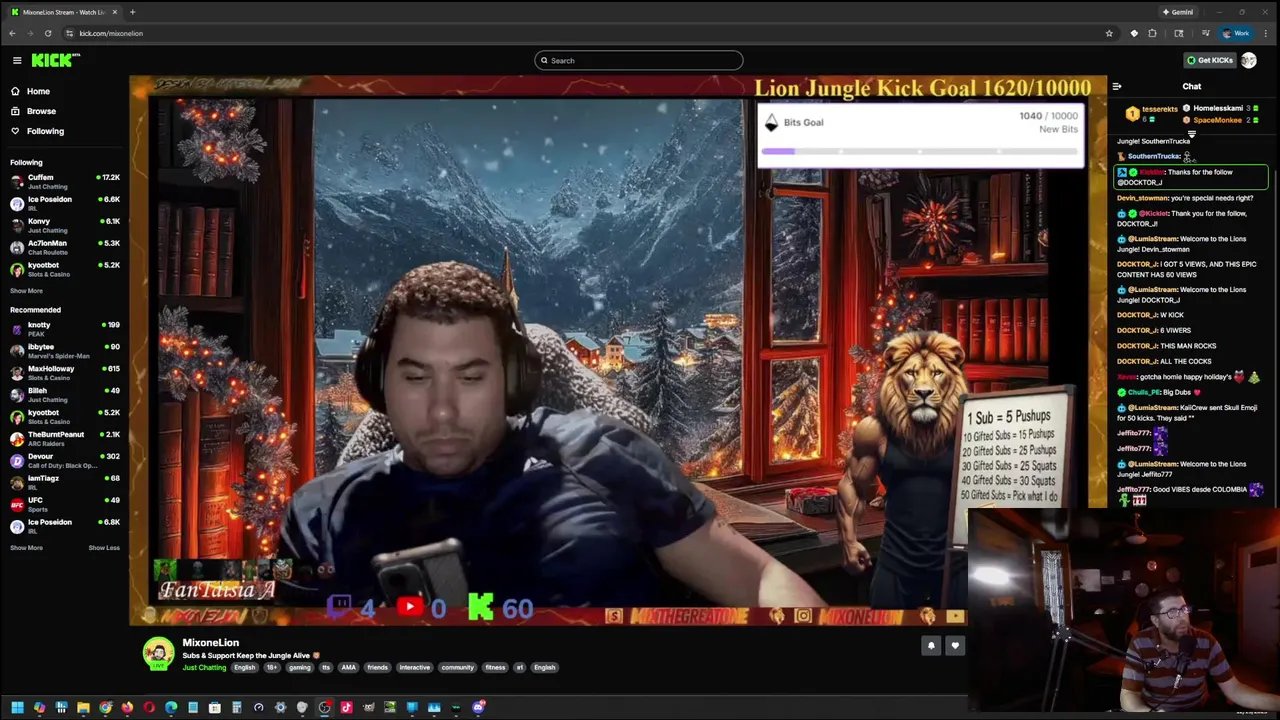This screenshot has width=1280, height=720.
Task: Select the fitness tag
Action: 495,667
